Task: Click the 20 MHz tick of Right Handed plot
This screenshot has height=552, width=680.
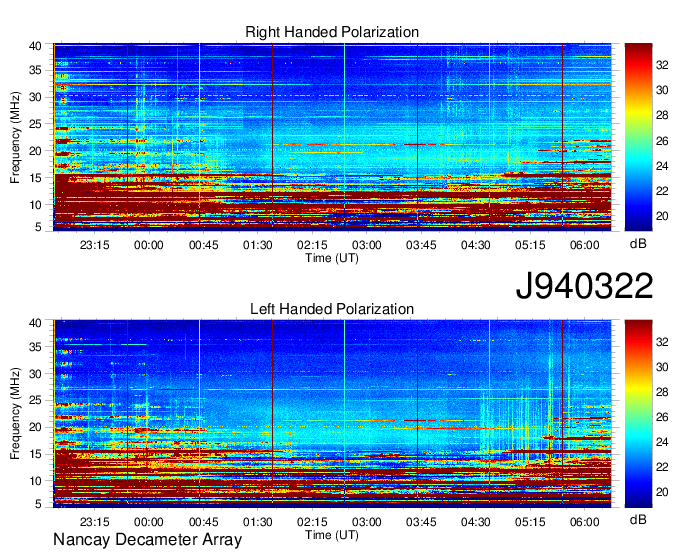Action: 35,151
